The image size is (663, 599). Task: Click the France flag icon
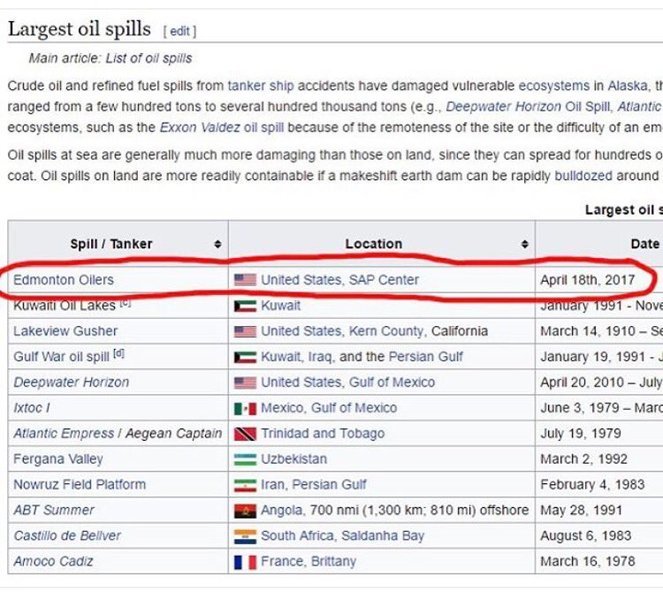[x=245, y=562]
